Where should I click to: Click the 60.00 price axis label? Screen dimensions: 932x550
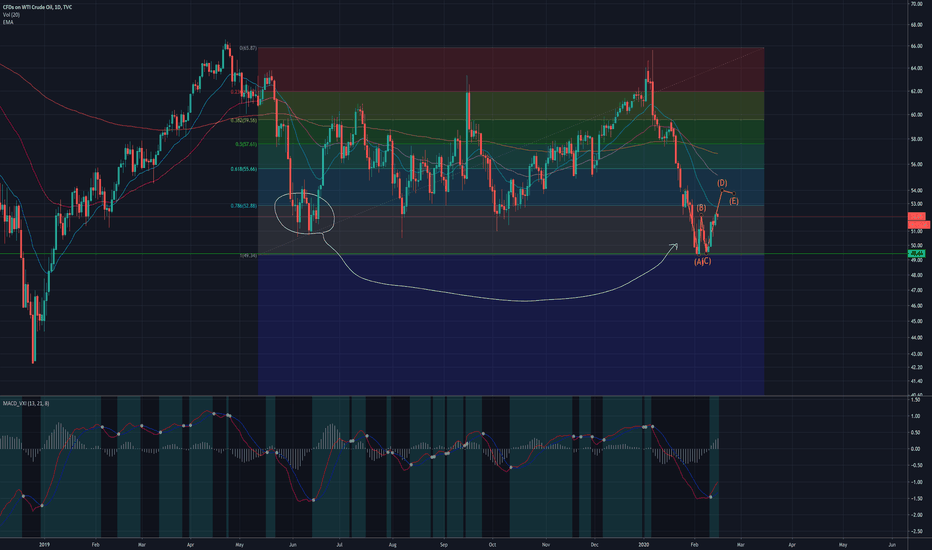coord(916,115)
